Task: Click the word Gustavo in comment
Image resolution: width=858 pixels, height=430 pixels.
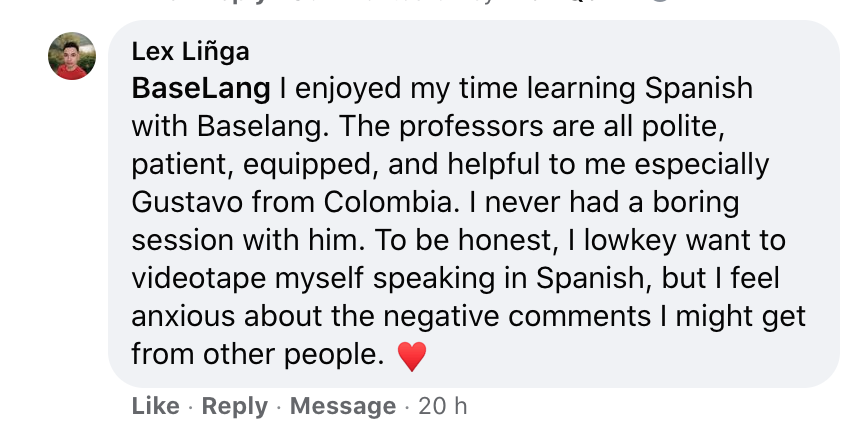Action: [x=184, y=203]
